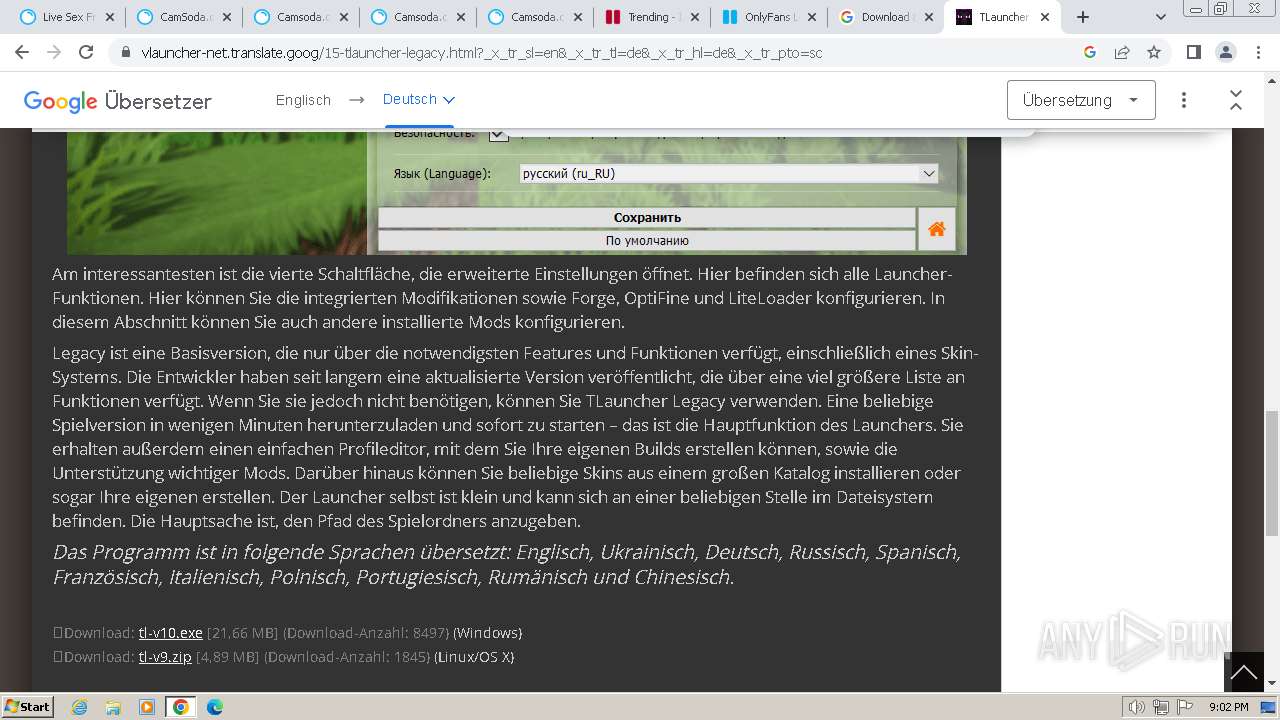Screen dimensions: 1280x720
Task: Open a new browser tab
Action: (1083, 17)
